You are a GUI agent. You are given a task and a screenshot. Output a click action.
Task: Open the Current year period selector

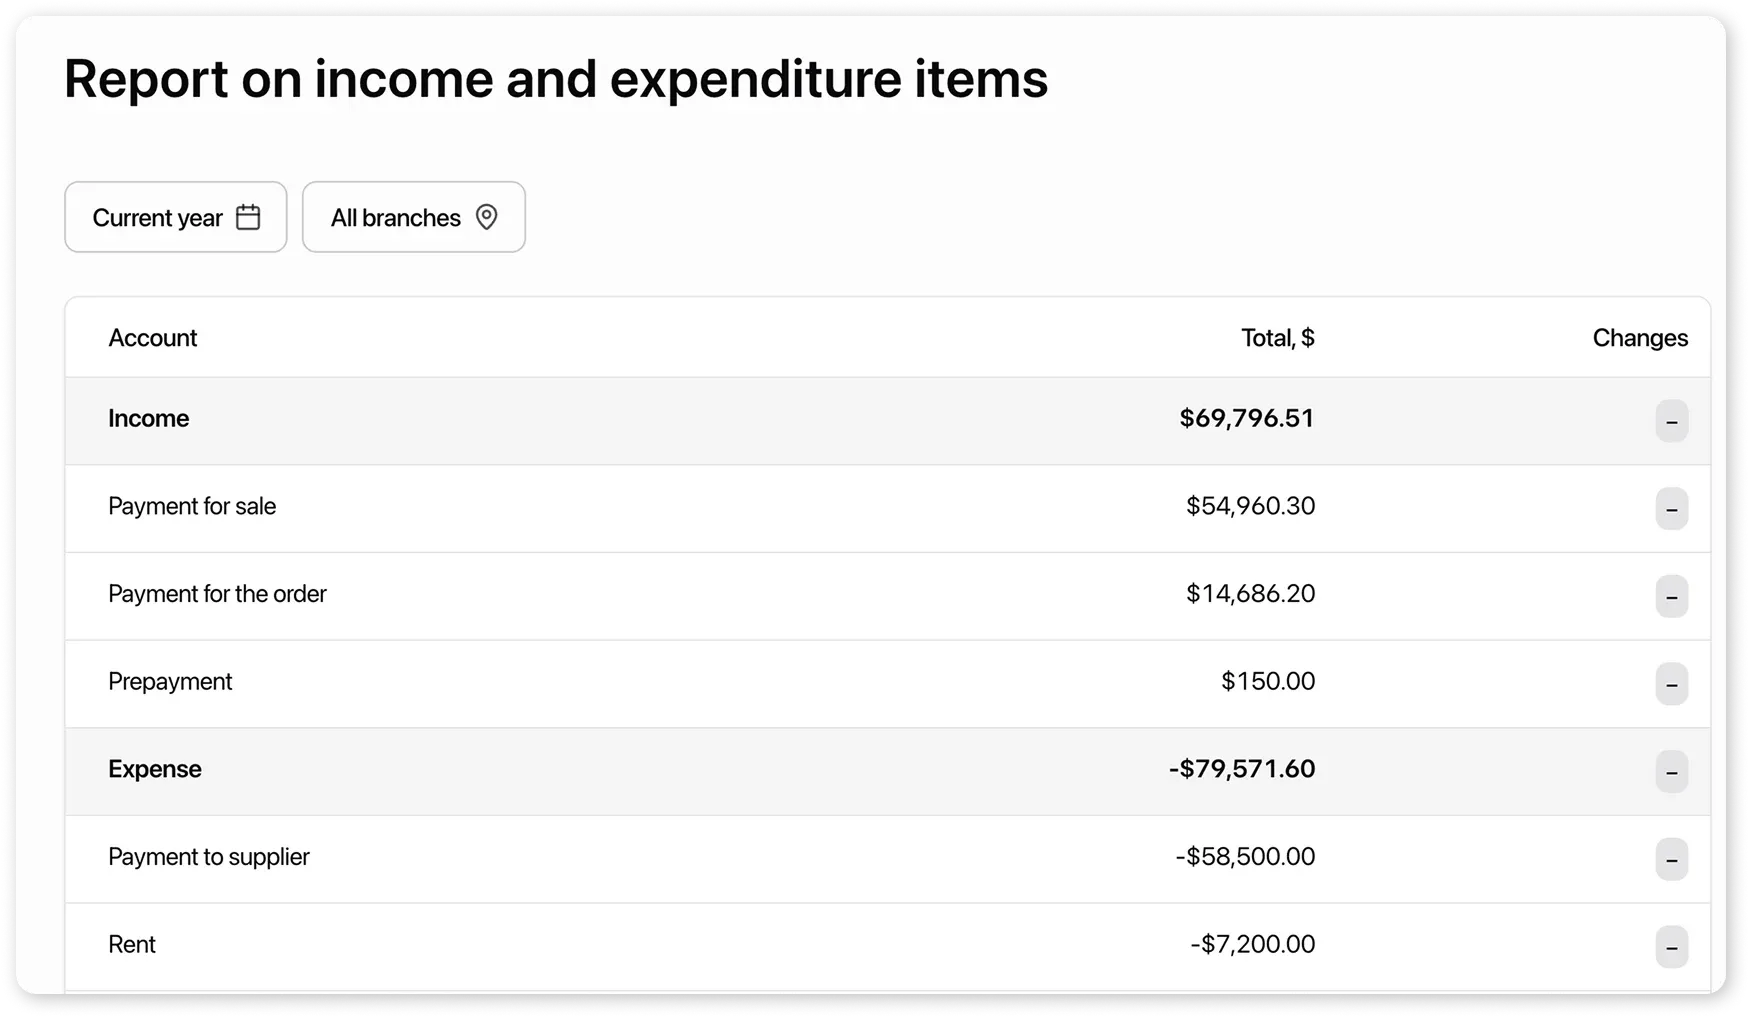point(156,216)
